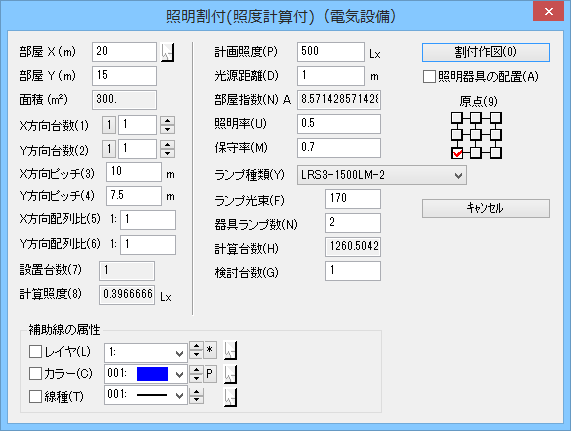The height and width of the screenshot is (431, 571).
Task: Click the pick icon beside the カラー row
Action: pyautogui.click(x=230, y=374)
